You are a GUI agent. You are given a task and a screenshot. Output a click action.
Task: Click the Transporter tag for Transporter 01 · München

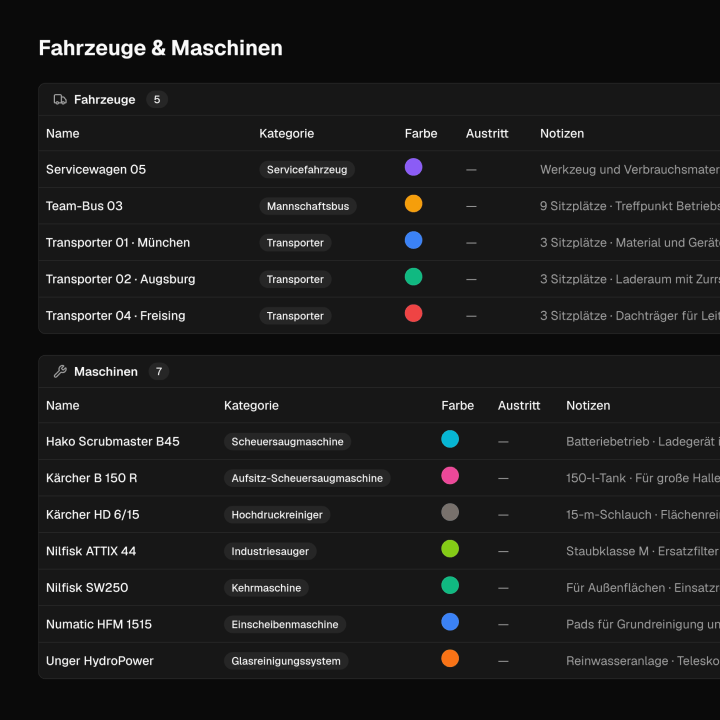point(295,242)
